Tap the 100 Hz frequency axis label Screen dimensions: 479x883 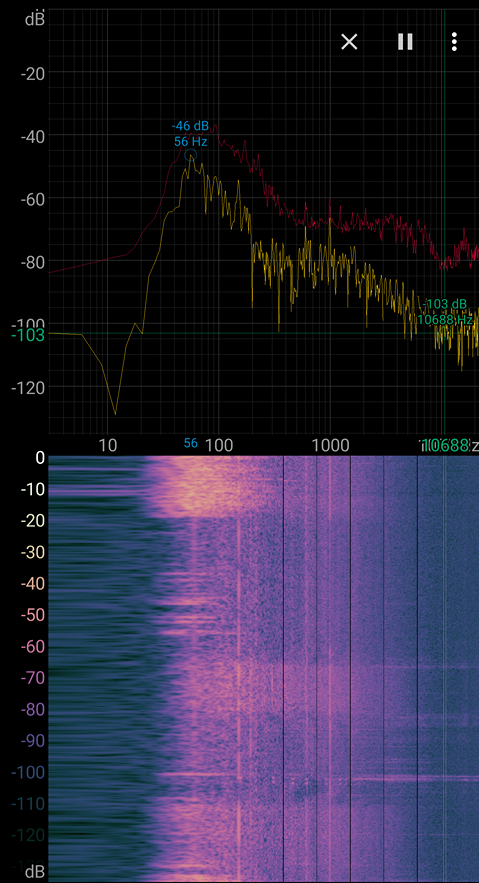pyautogui.click(x=218, y=446)
